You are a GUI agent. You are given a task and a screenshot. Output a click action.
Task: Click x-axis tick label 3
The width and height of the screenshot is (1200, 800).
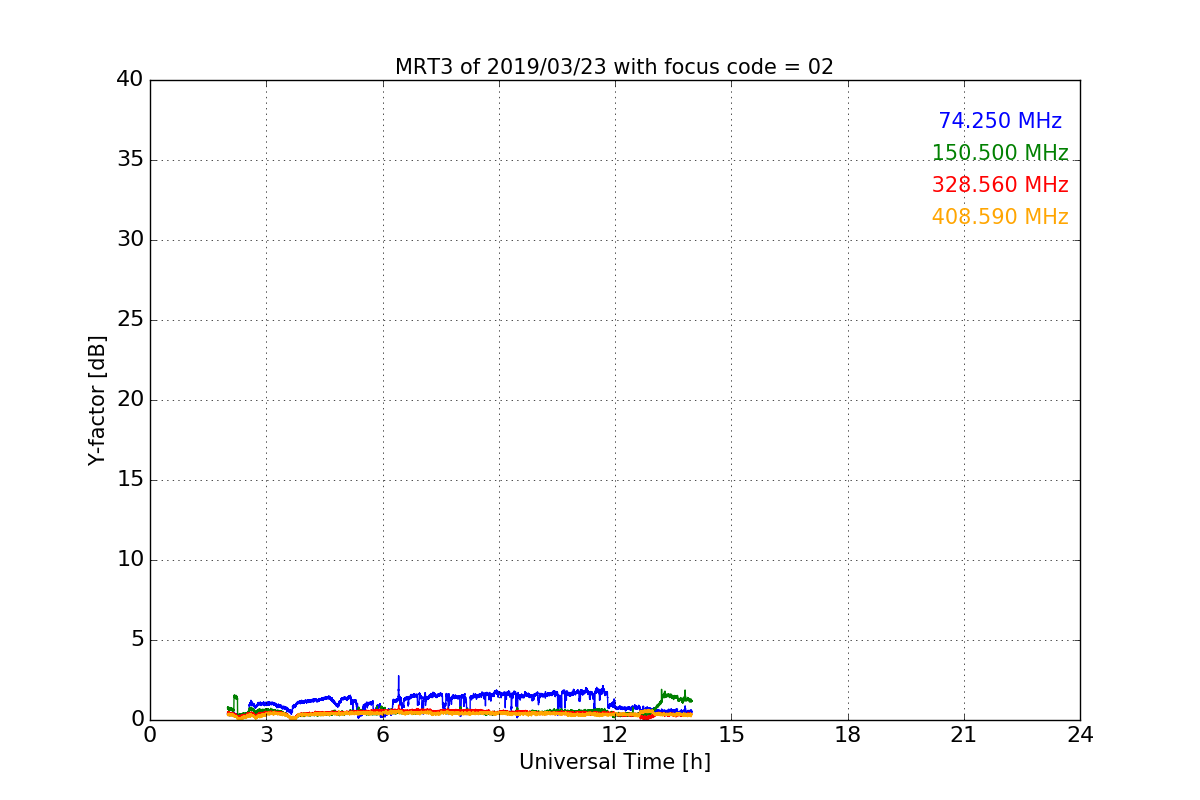pyautogui.click(x=266, y=735)
